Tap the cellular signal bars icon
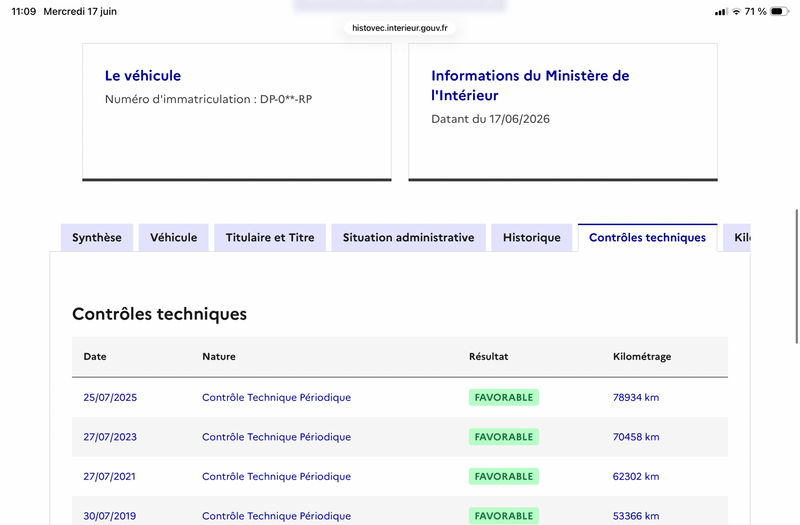This screenshot has width=800, height=525. pos(721,11)
